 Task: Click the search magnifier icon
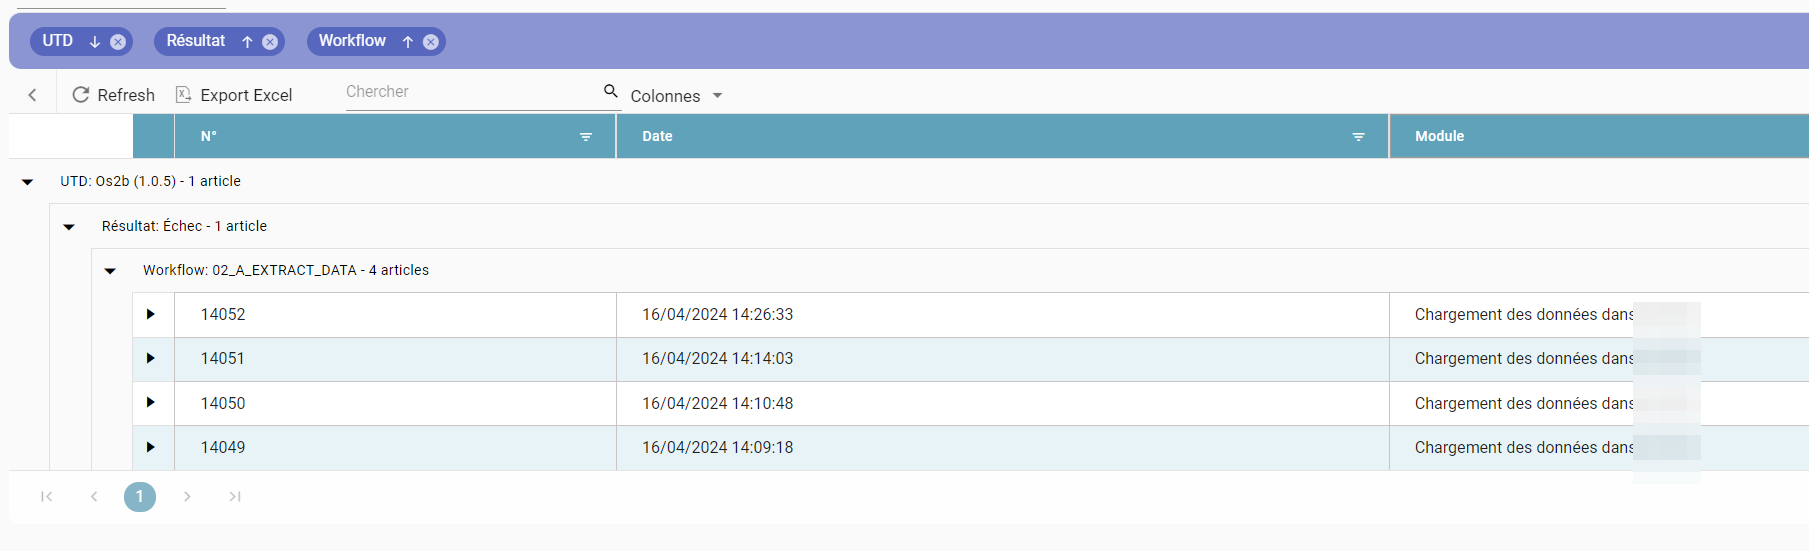pyautogui.click(x=611, y=91)
